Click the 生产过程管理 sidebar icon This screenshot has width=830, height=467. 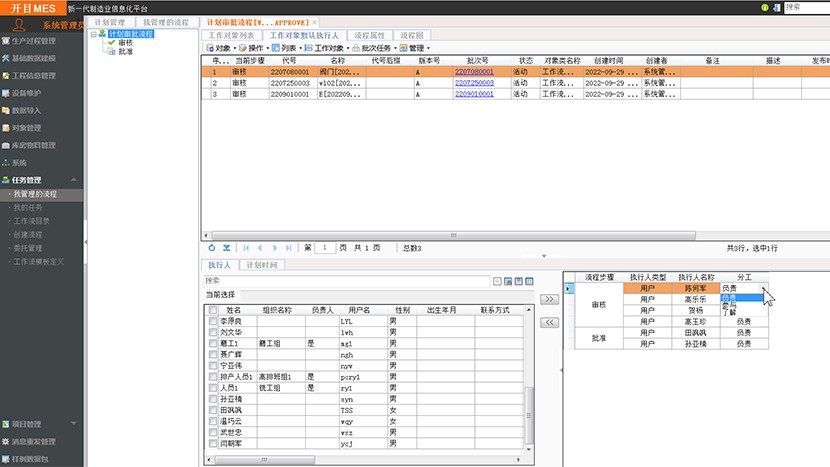[6, 41]
